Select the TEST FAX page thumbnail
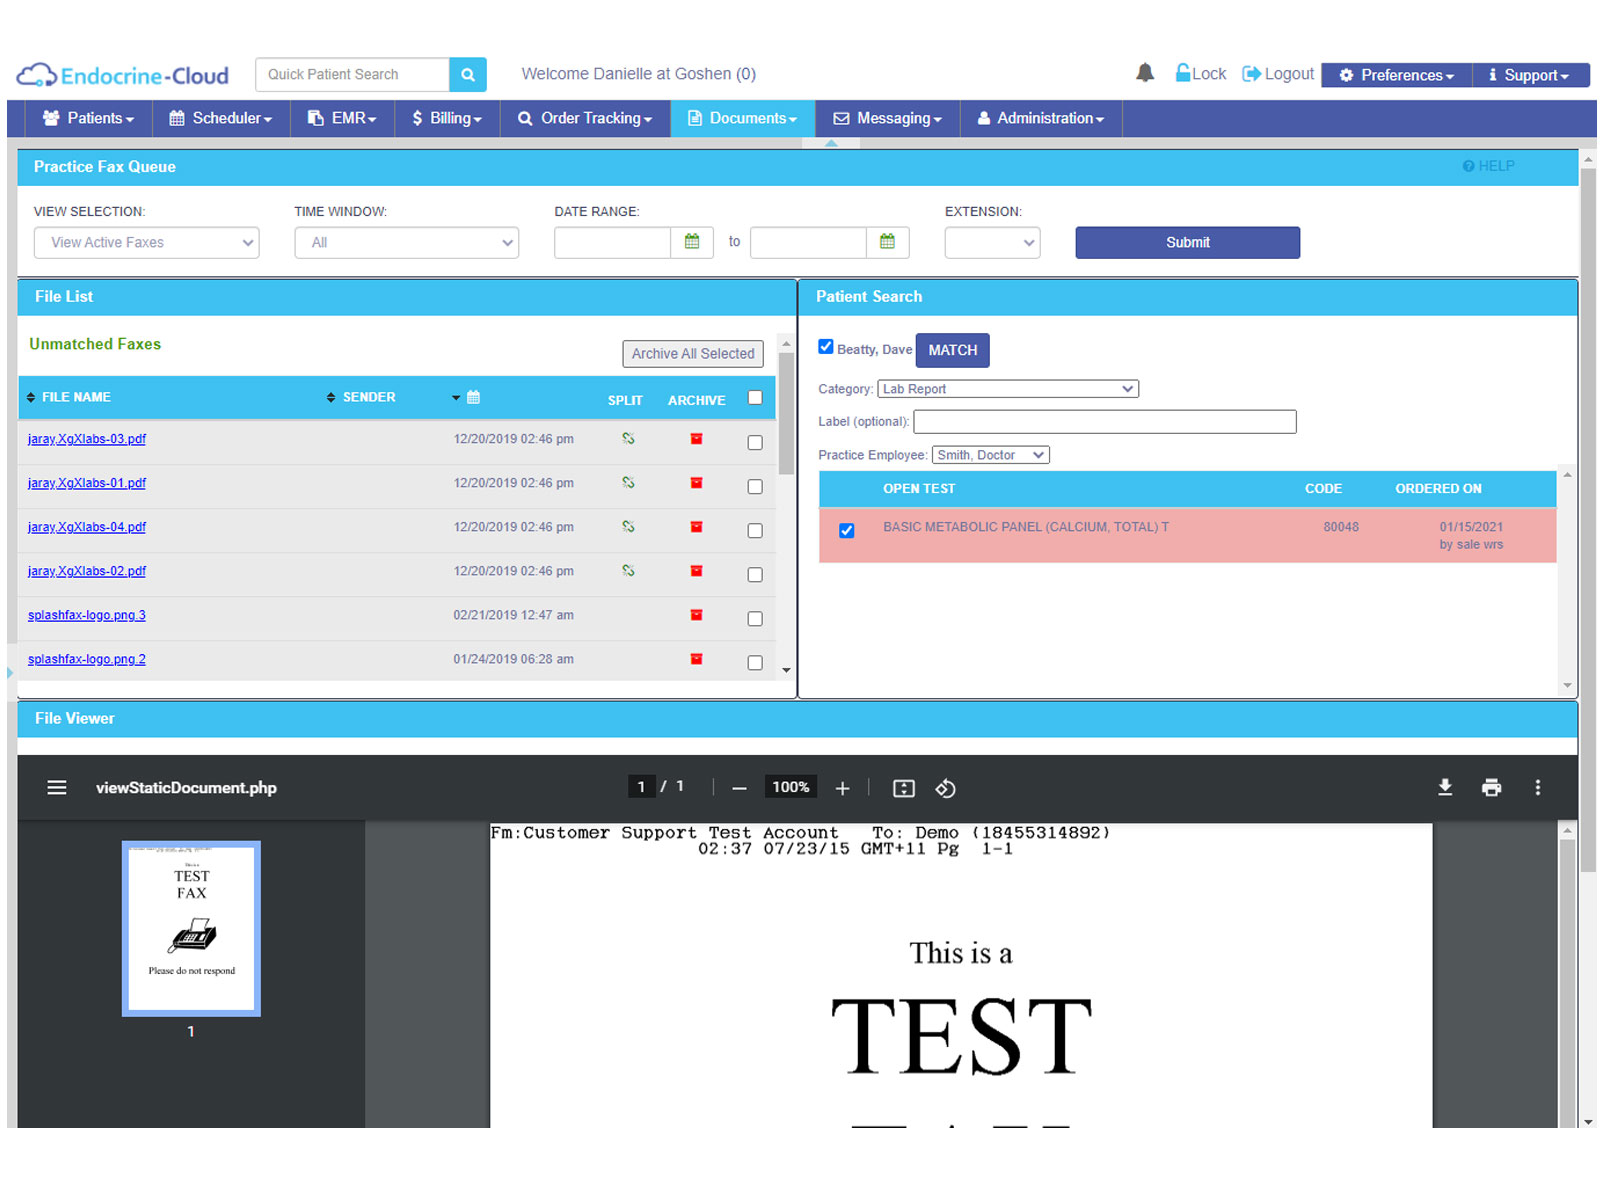The image size is (1600, 1200). pyautogui.click(x=191, y=929)
